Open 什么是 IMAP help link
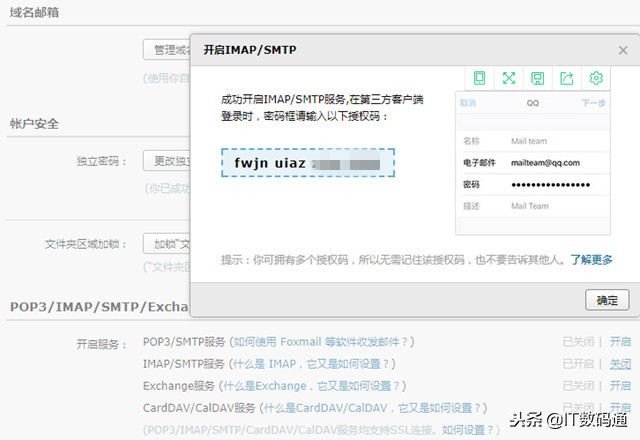Image resolution: width=640 pixels, height=440 pixels. pyautogui.click(x=311, y=364)
